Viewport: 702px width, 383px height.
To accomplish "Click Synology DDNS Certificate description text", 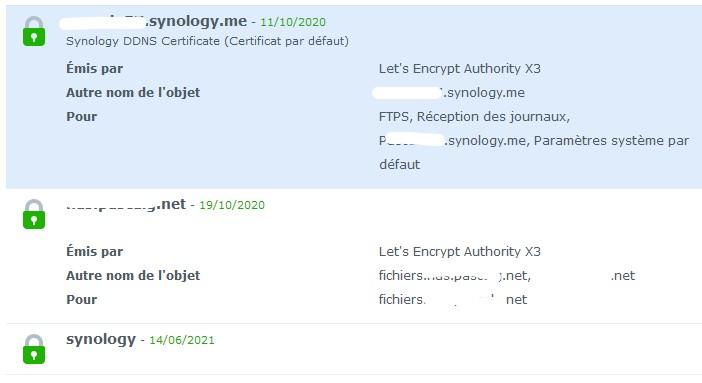I will coord(207,41).
